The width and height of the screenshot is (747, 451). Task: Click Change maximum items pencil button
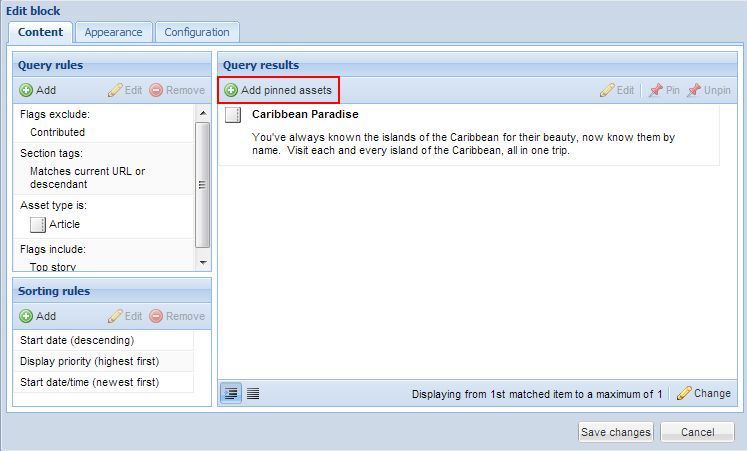[x=704, y=393]
